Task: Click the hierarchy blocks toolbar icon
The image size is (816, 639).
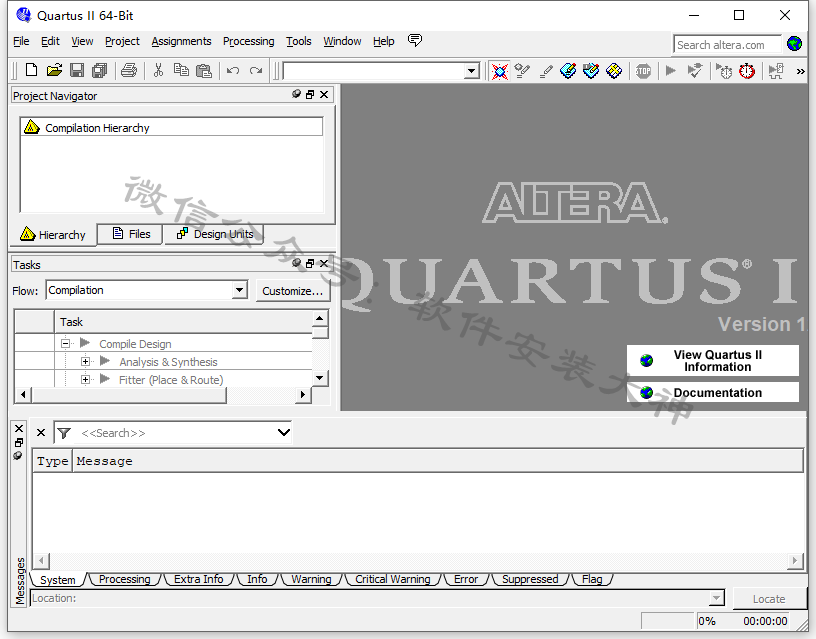Action: (x=775, y=71)
